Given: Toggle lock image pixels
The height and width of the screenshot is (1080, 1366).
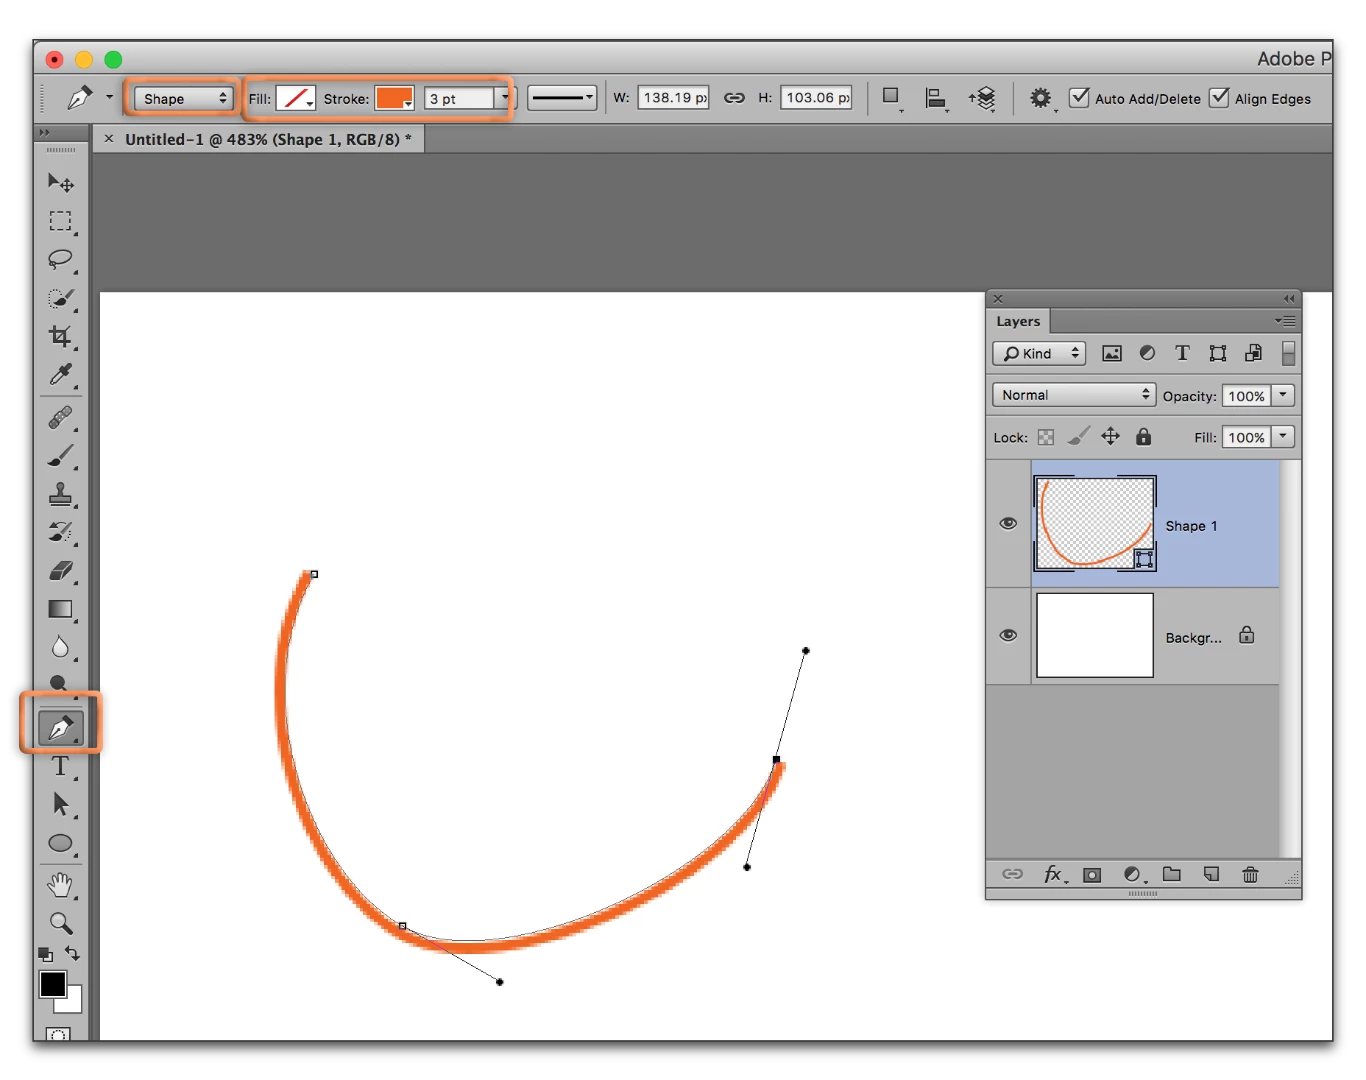Looking at the screenshot, I should coord(1078,436).
